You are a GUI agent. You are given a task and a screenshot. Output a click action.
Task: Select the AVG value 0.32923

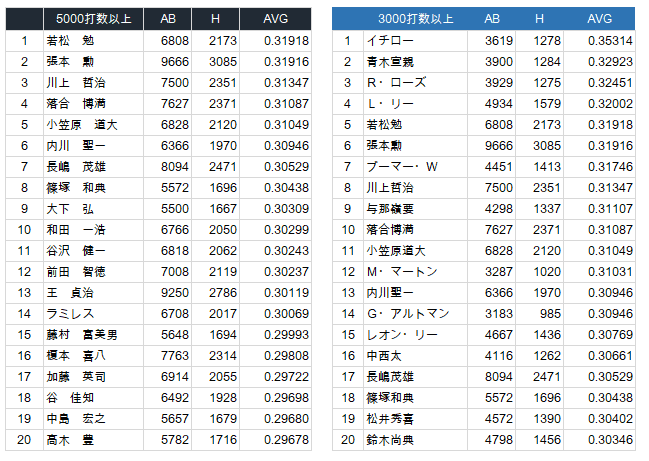610,62
